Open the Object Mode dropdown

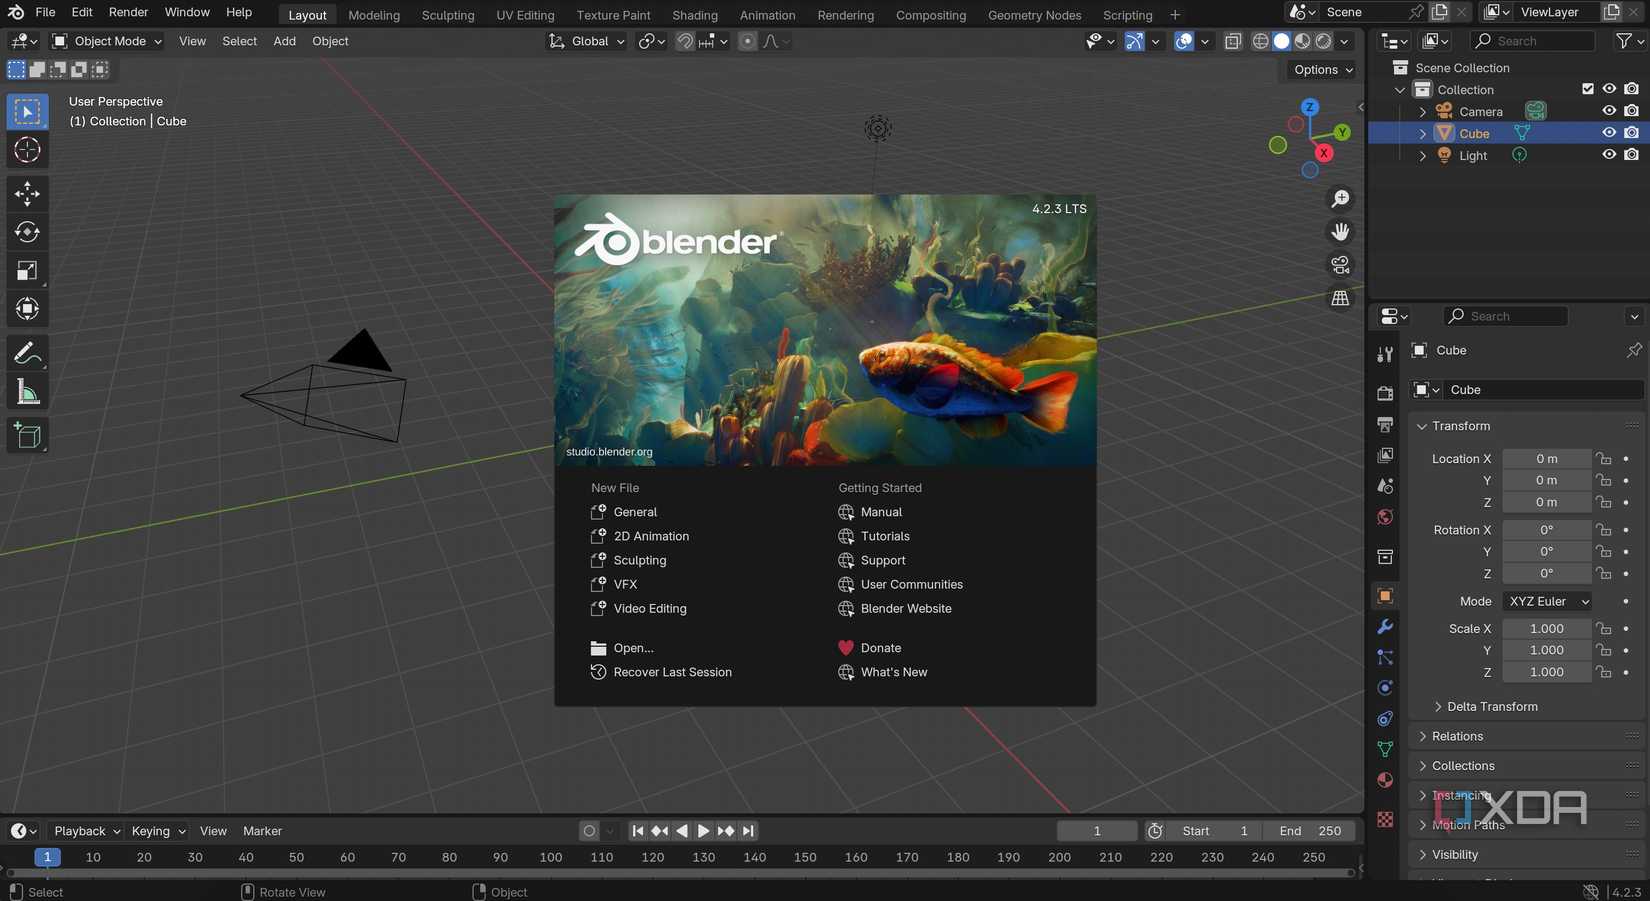point(107,41)
